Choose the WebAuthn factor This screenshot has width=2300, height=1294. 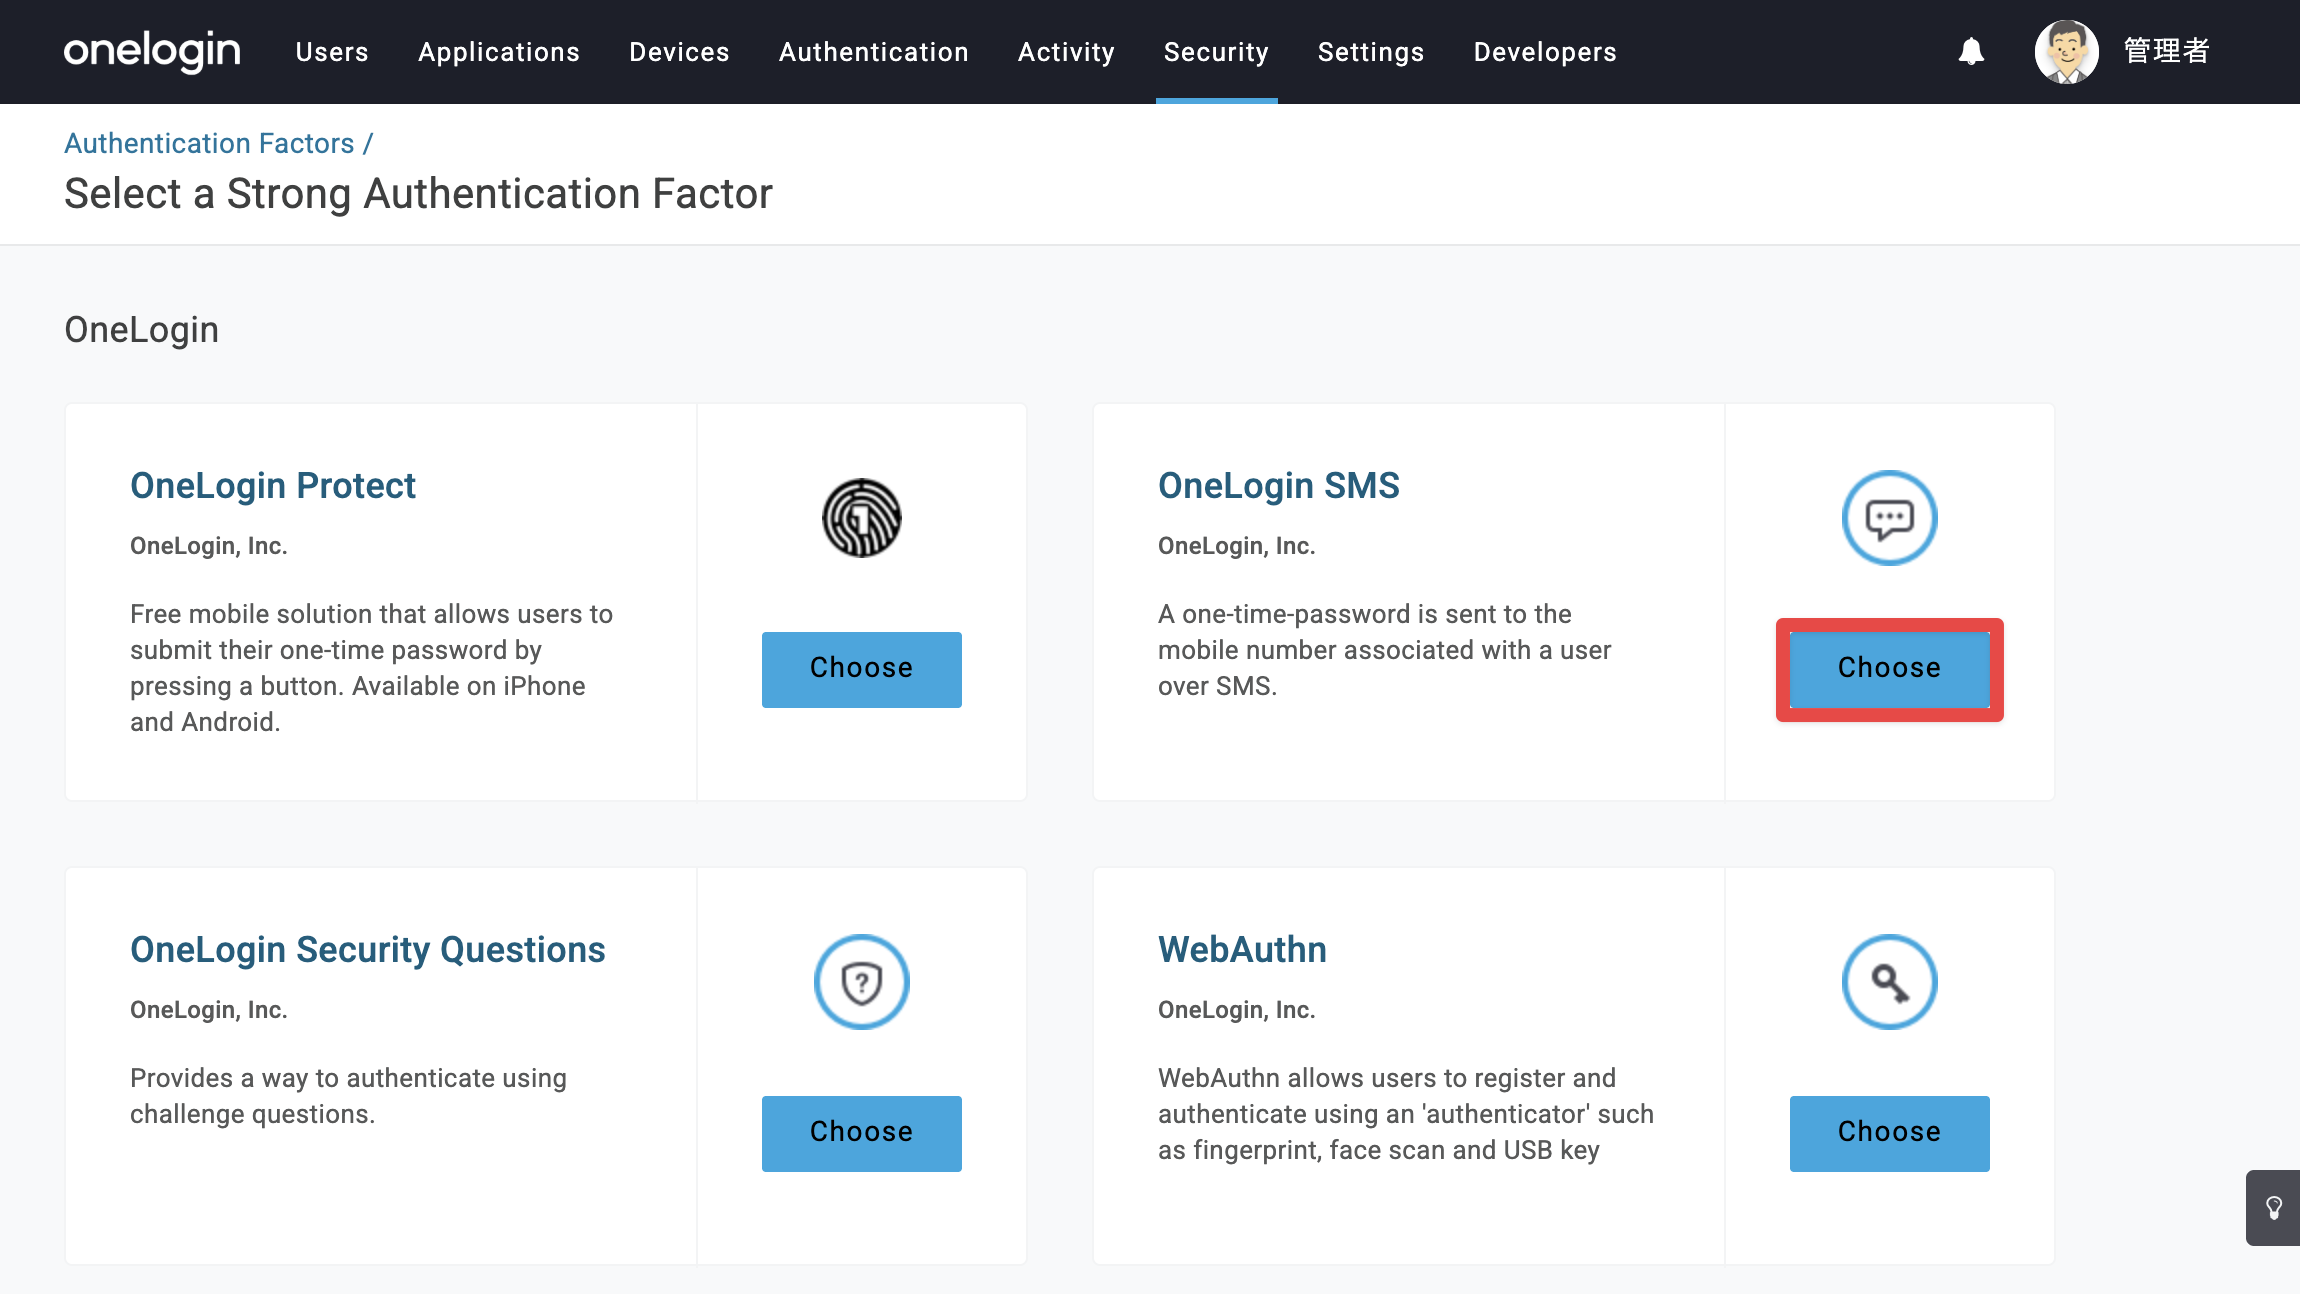1890,1133
